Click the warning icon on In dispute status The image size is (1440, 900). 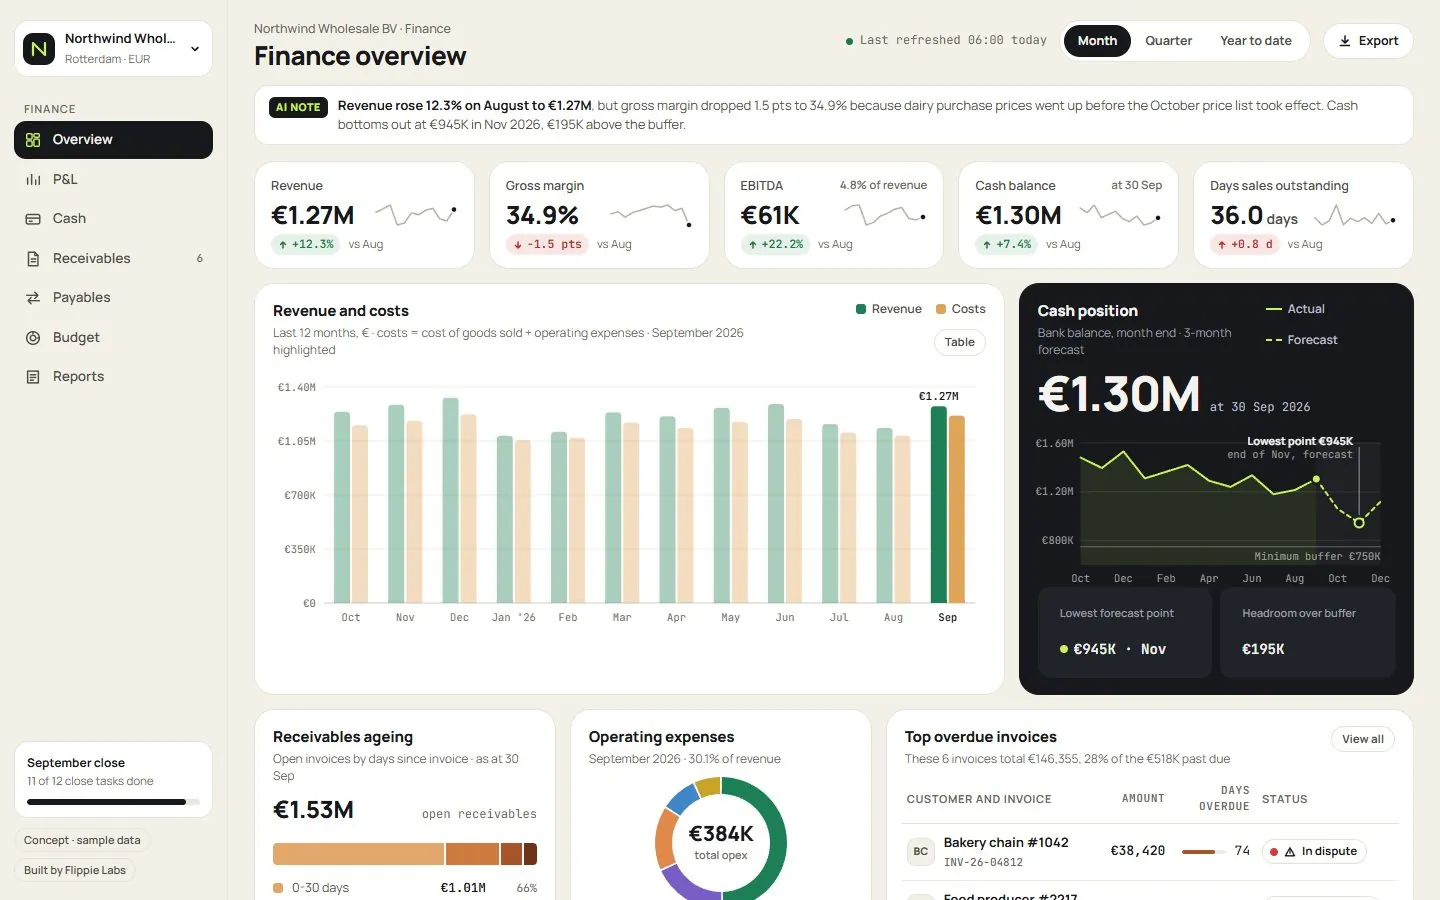click(x=1290, y=852)
